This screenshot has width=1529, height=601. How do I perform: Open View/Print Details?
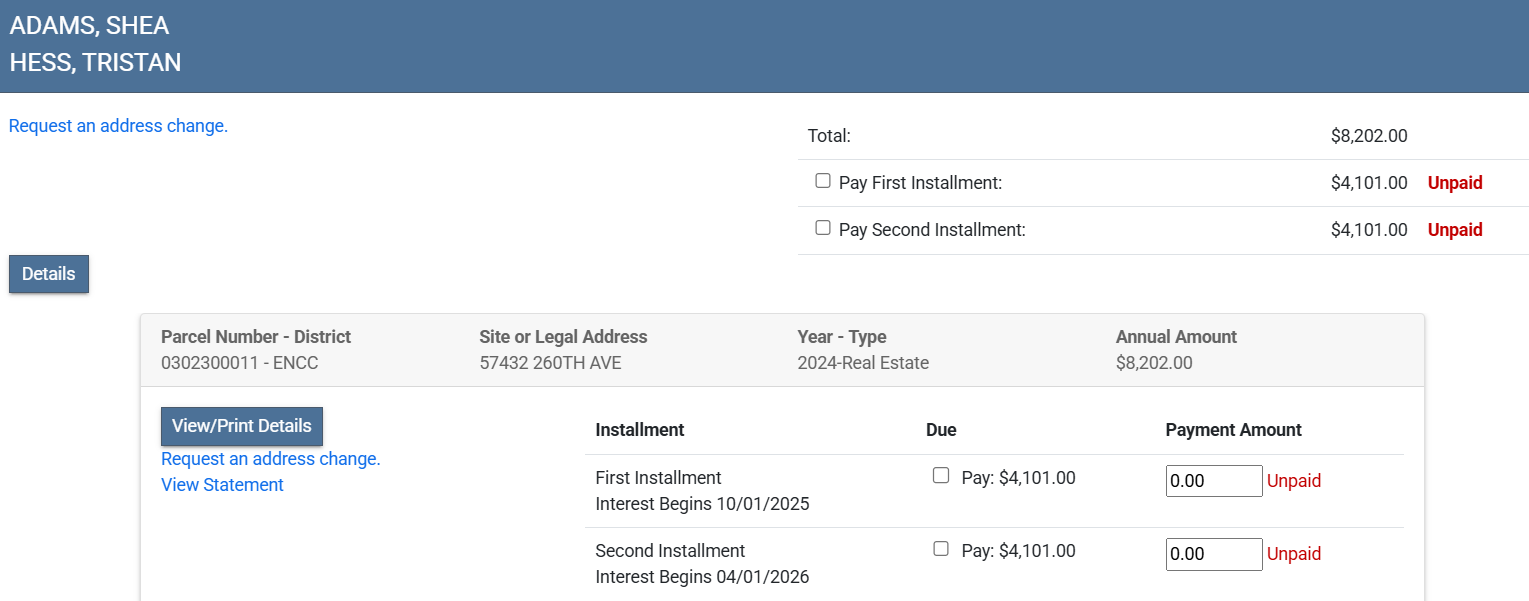pyautogui.click(x=242, y=426)
